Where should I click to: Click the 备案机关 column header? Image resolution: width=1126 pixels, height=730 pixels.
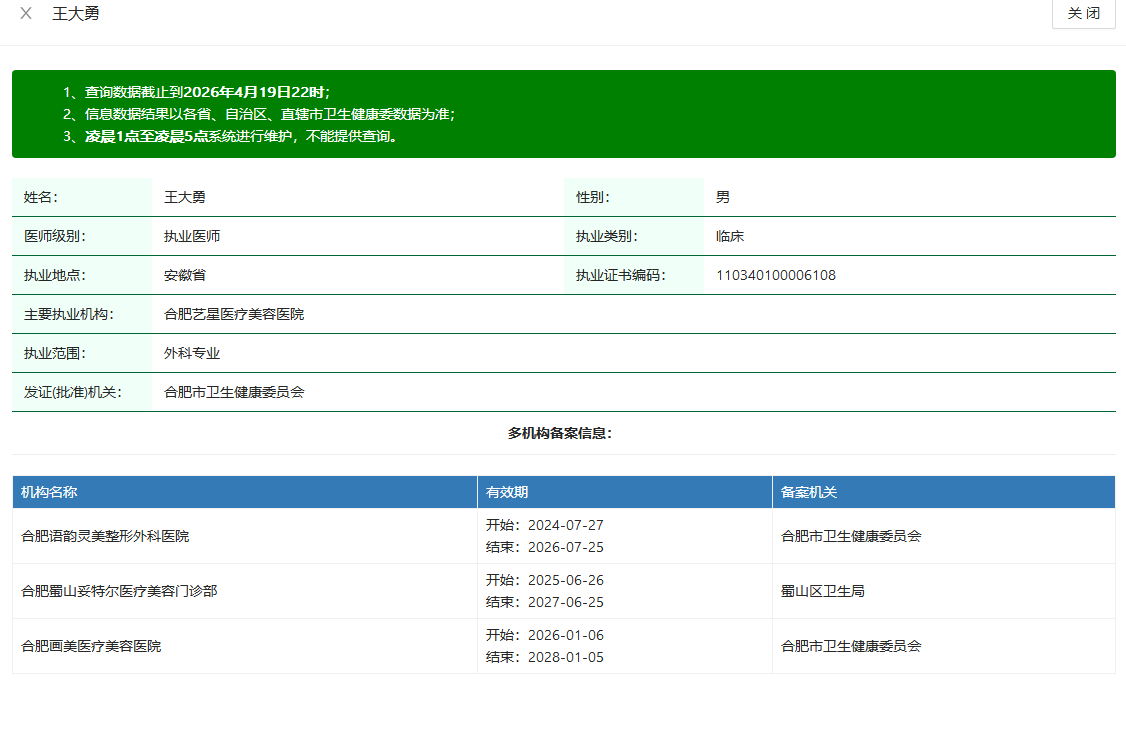(x=809, y=492)
